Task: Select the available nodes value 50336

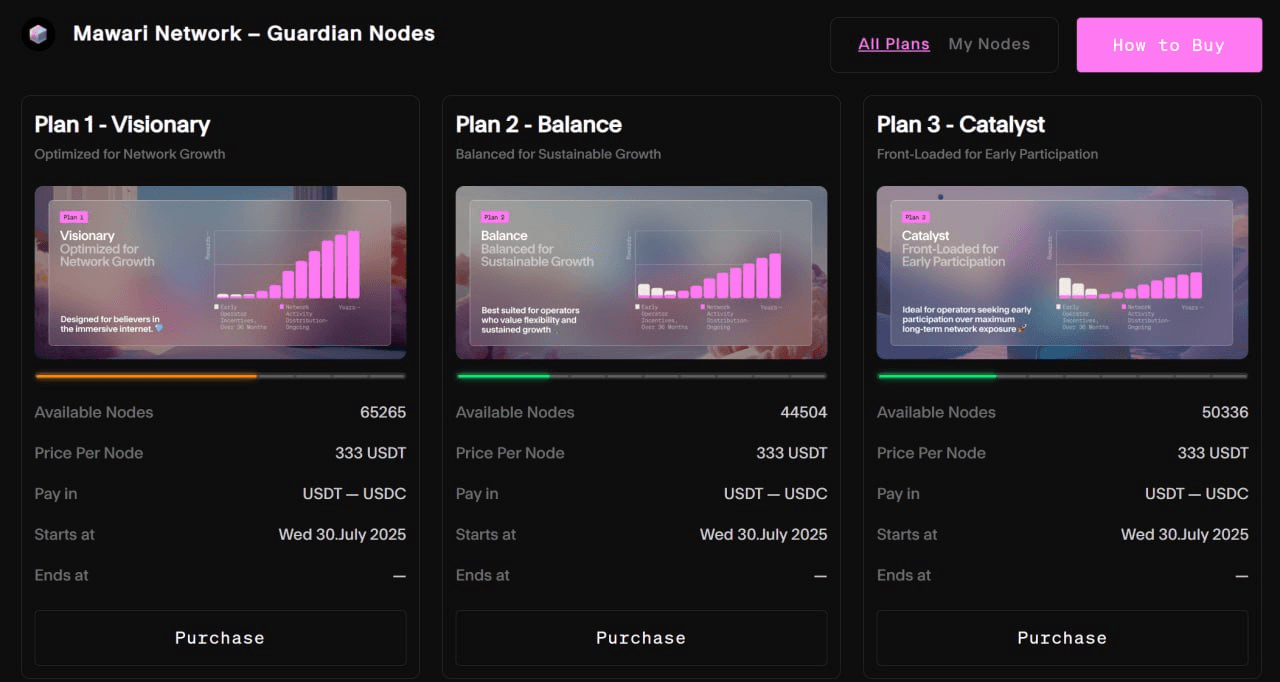Action: (1225, 412)
